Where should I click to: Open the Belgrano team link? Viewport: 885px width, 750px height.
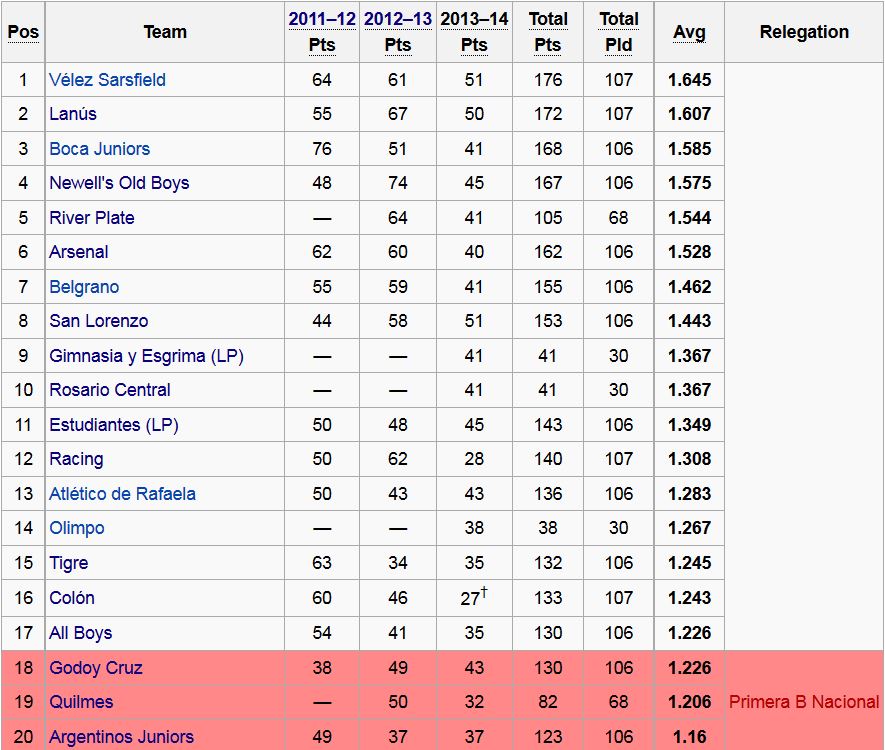[x=84, y=287]
